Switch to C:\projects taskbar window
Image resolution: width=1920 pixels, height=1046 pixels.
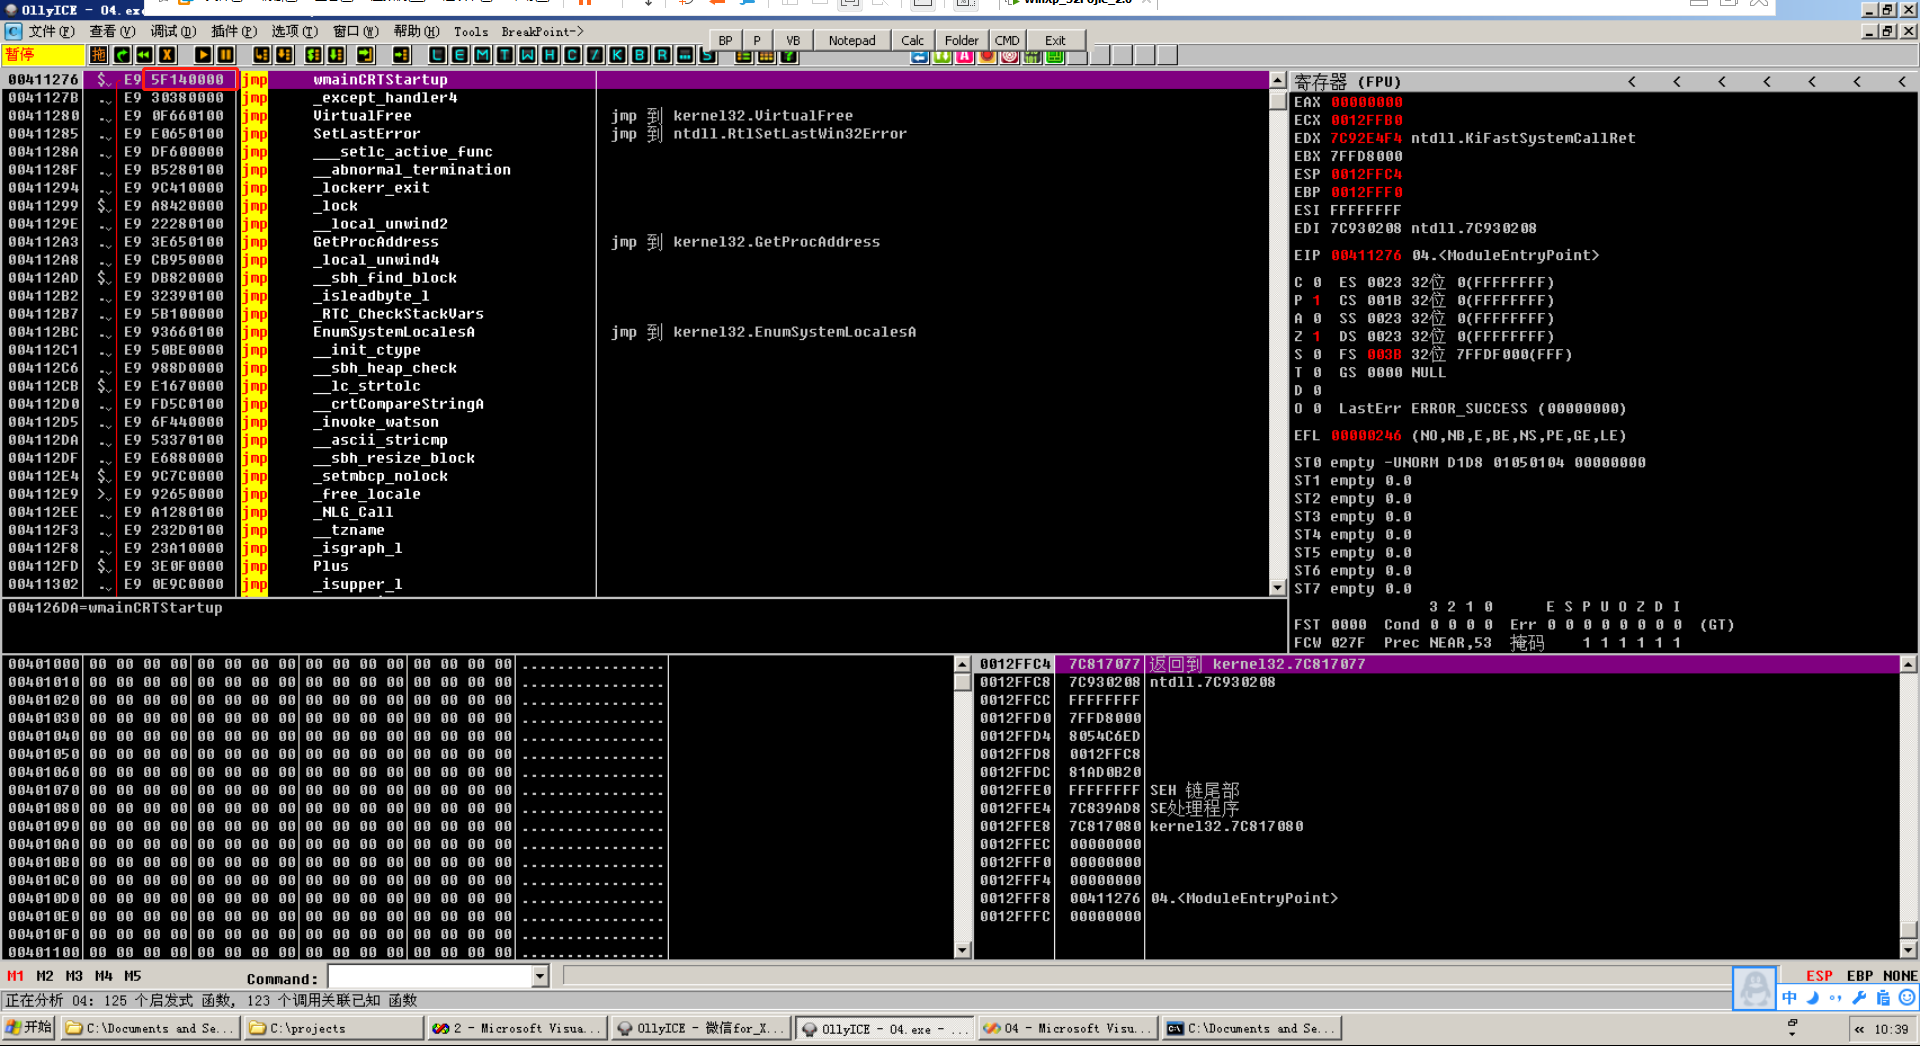tap(333, 1028)
